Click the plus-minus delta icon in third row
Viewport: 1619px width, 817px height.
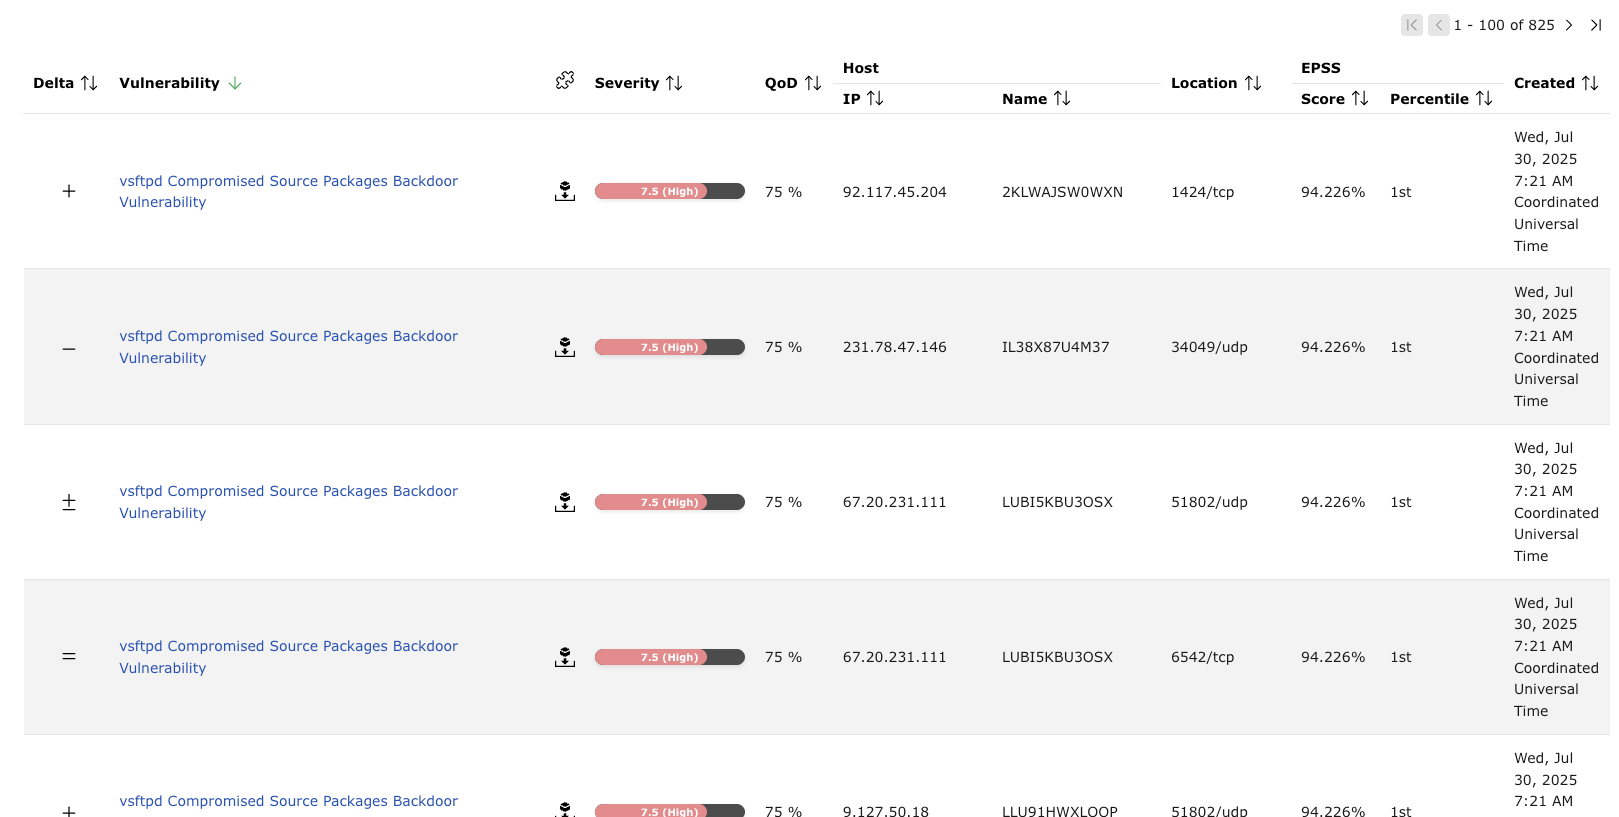tap(69, 502)
